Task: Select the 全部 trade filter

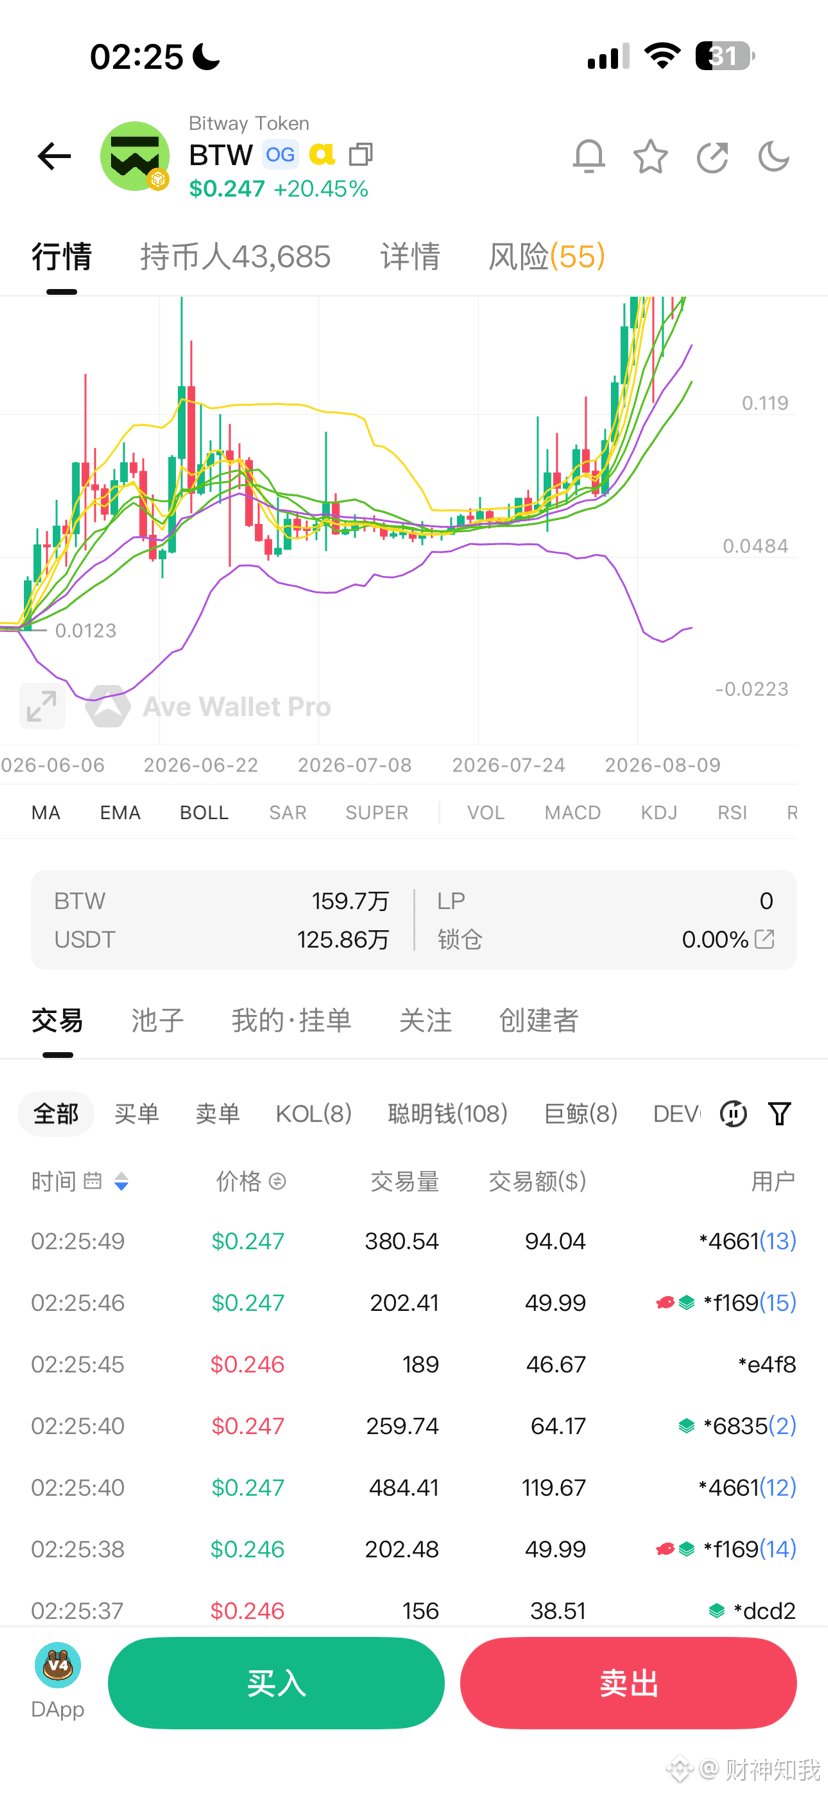Action: [56, 1113]
